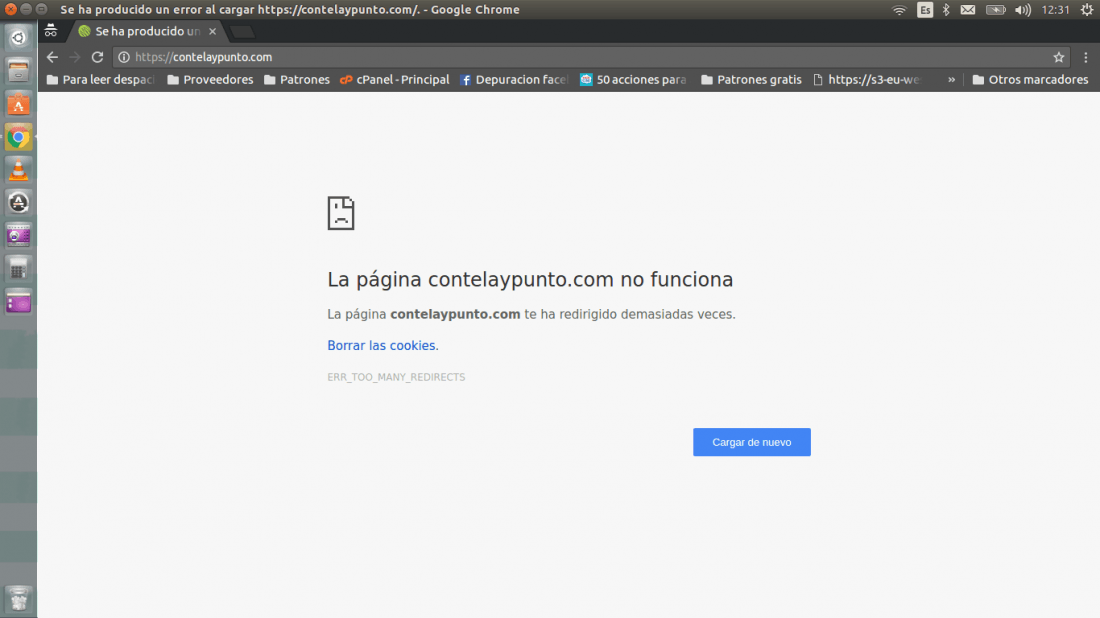1100x618 pixels.
Task: Open a new tab next to the current tab
Action: pyautogui.click(x=243, y=32)
